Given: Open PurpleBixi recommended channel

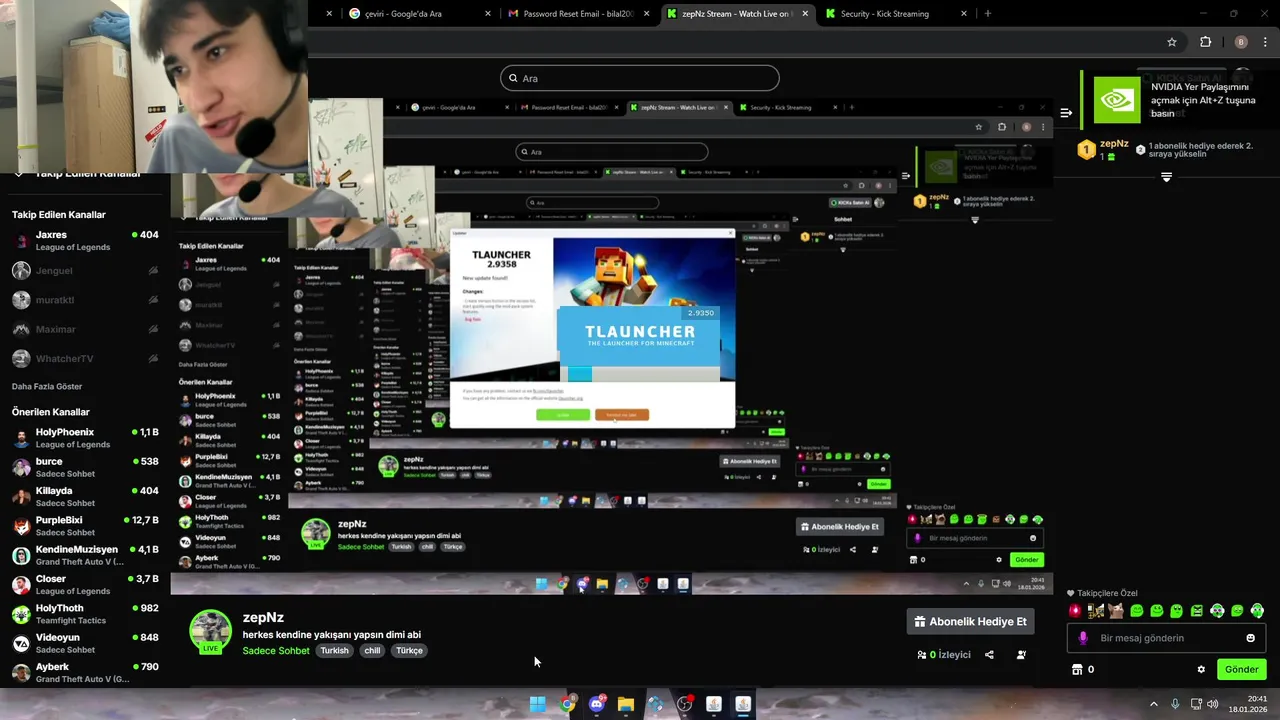Looking at the screenshot, I should pyautogui.click(x=85, y=526).
